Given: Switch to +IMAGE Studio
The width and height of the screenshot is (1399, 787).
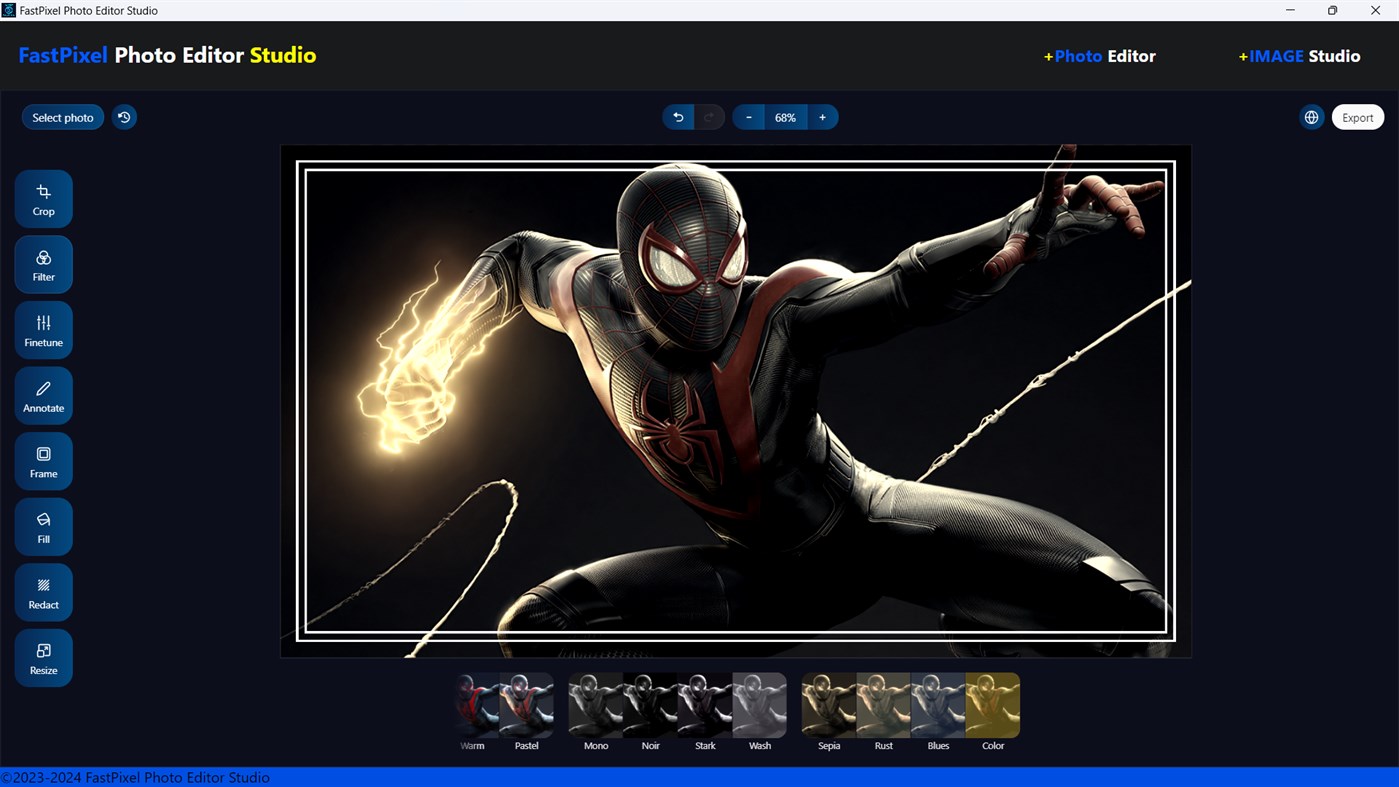Looking at the screenshot, I should [x=1299, y=56].
